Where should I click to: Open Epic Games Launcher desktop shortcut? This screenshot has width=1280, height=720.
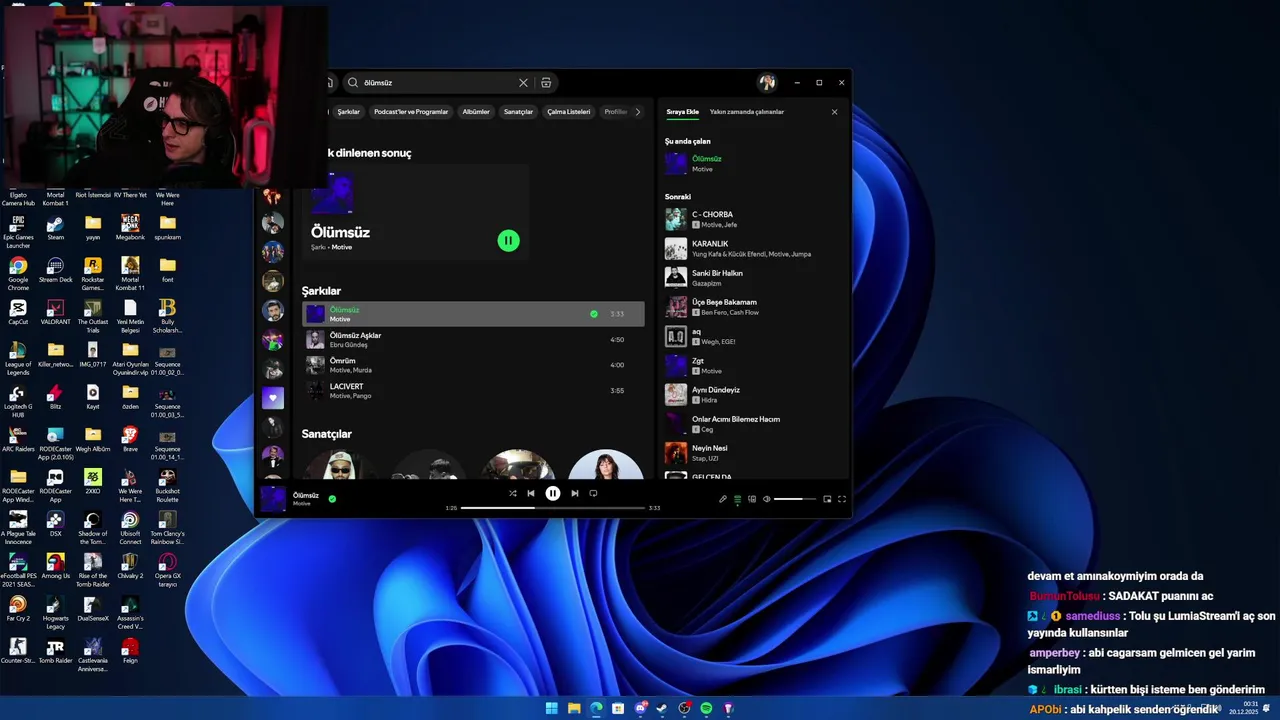point(18,231)
